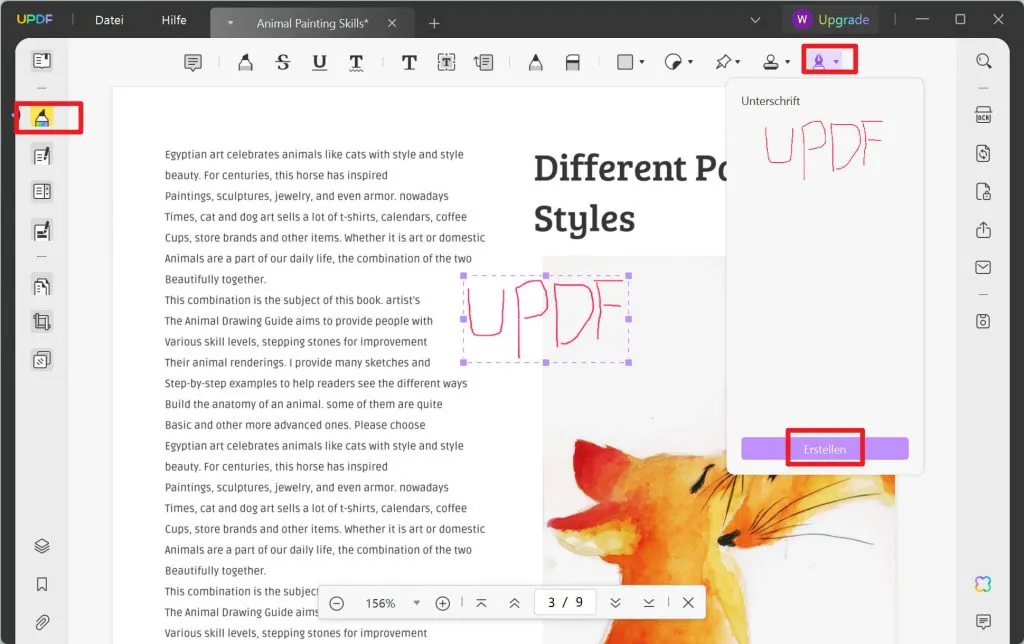Image resolution: width=1024 pixels, height=644 pixels.
Task: Open the Datei menu
Action: 109,20
